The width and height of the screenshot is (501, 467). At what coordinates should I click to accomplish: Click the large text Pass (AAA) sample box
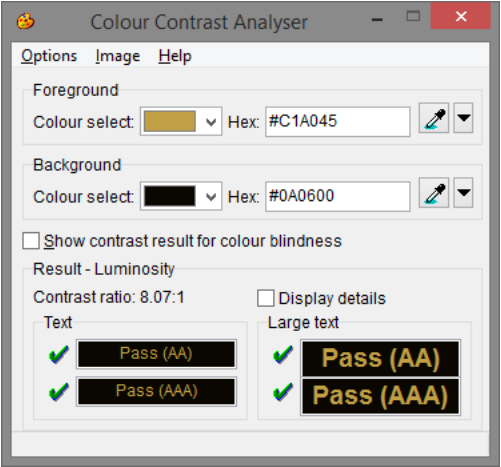(380, 396)
